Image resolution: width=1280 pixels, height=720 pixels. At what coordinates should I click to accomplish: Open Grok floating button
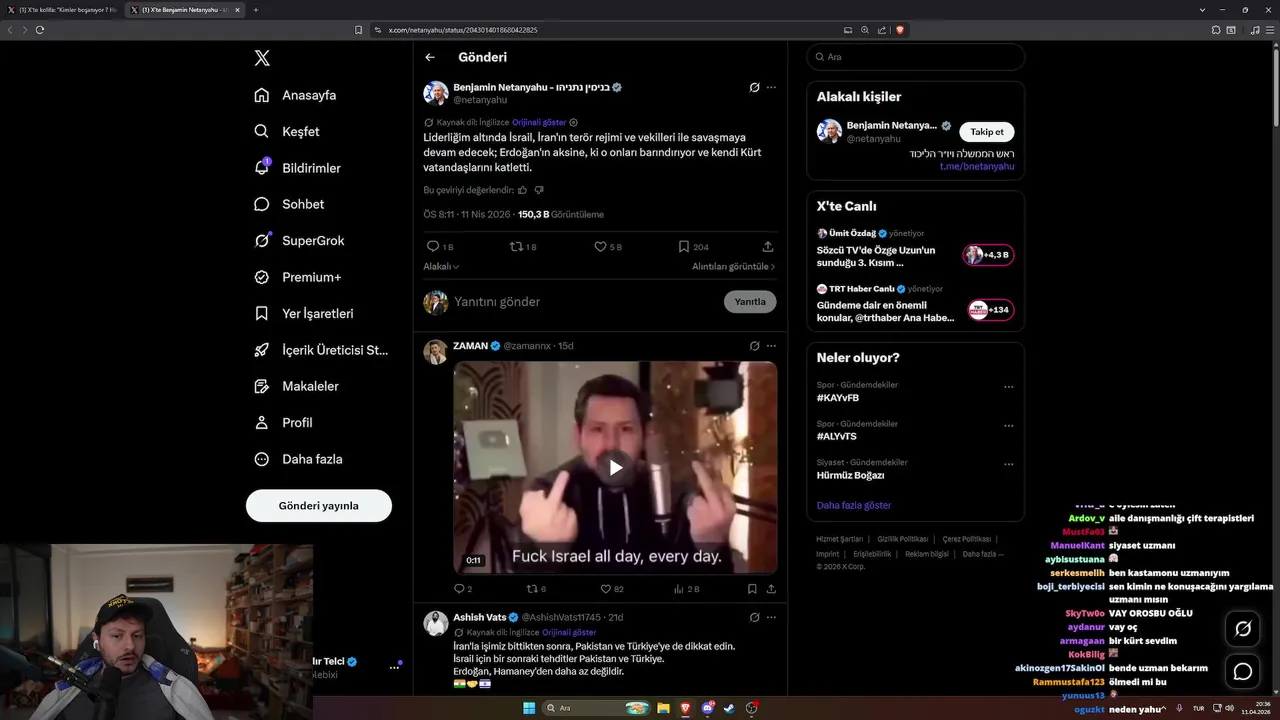(1243, 629)
